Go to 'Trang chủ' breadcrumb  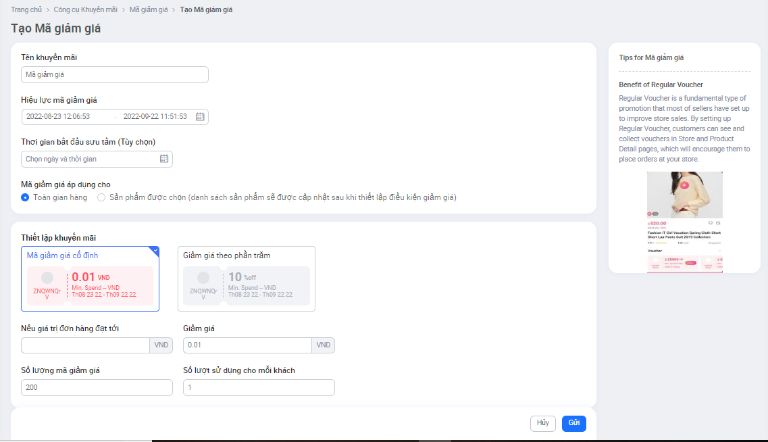[26, 9]
